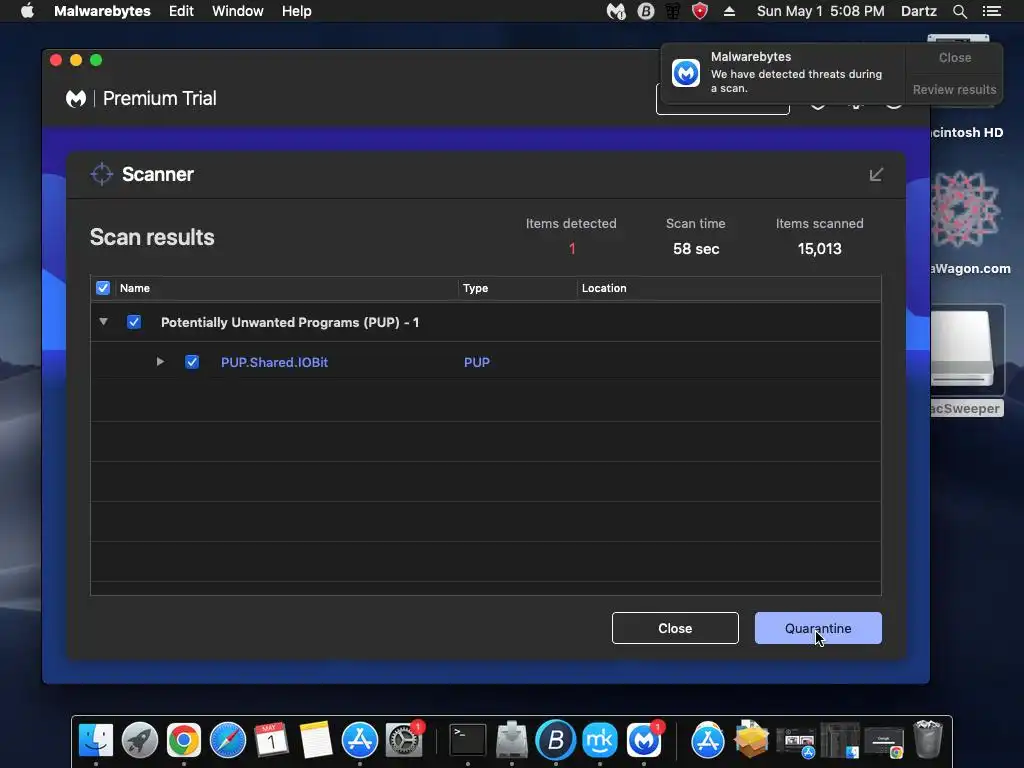
Task: Click the Close button in Scanner panel
Action: click(675, 628)
